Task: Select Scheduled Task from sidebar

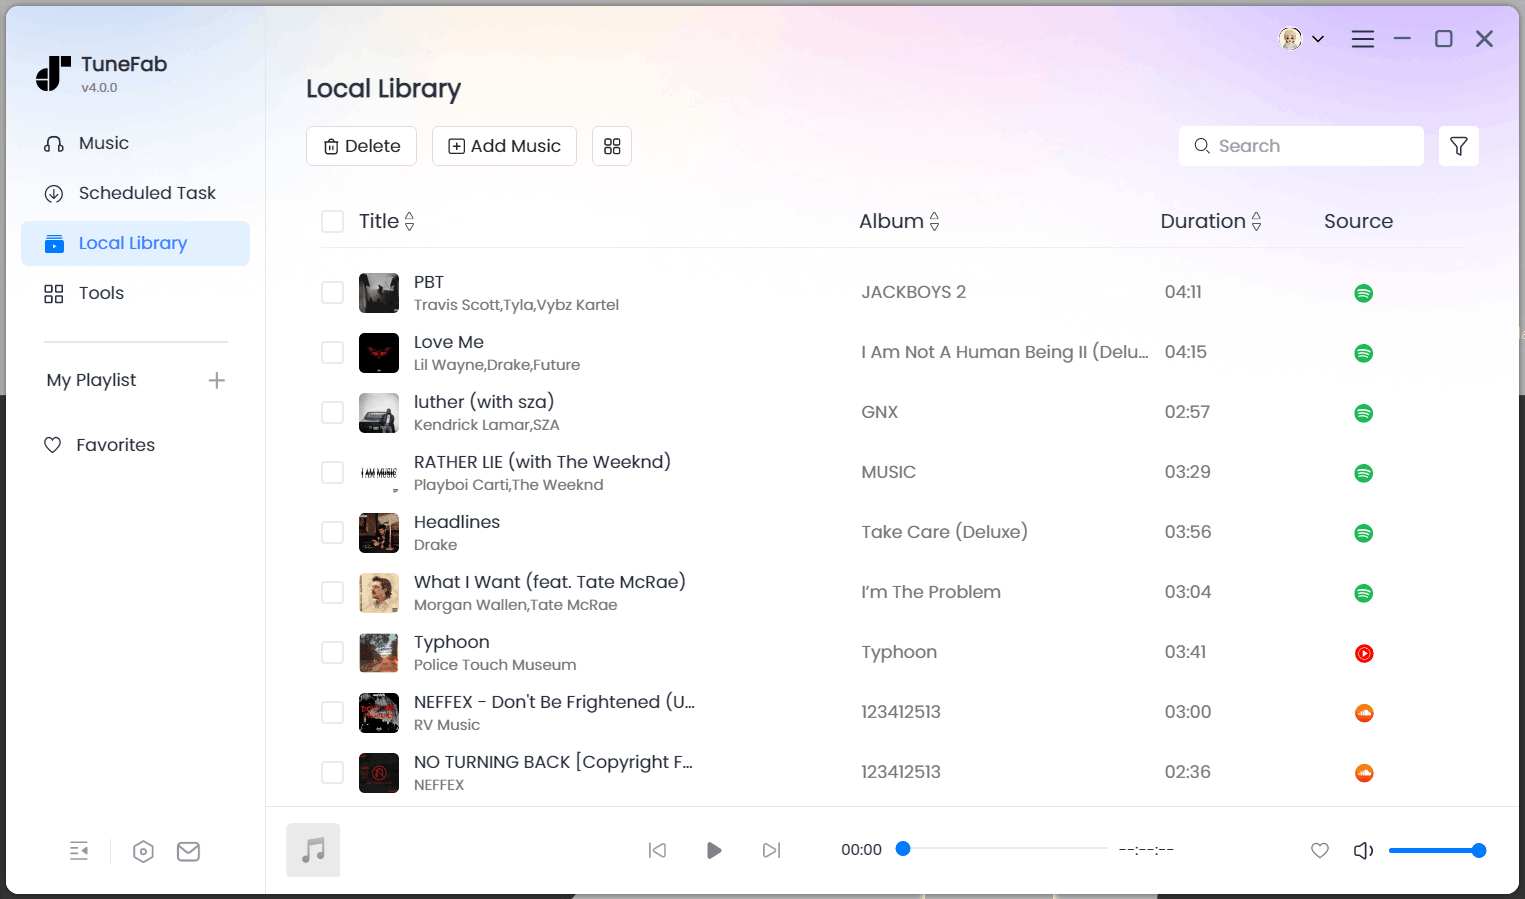Action: point(146,192)
